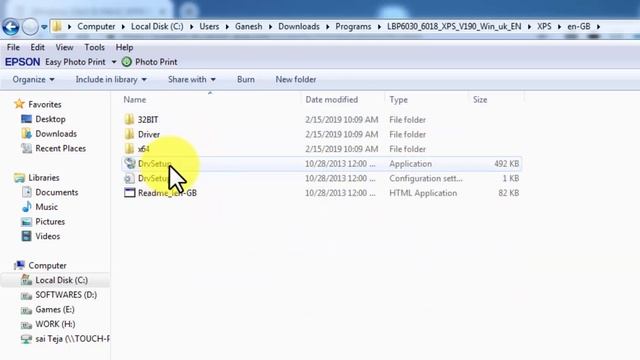Open the Tools menu
Image resolution: width=640 pixels, height=360 pixels.
[x=94, y=47]
